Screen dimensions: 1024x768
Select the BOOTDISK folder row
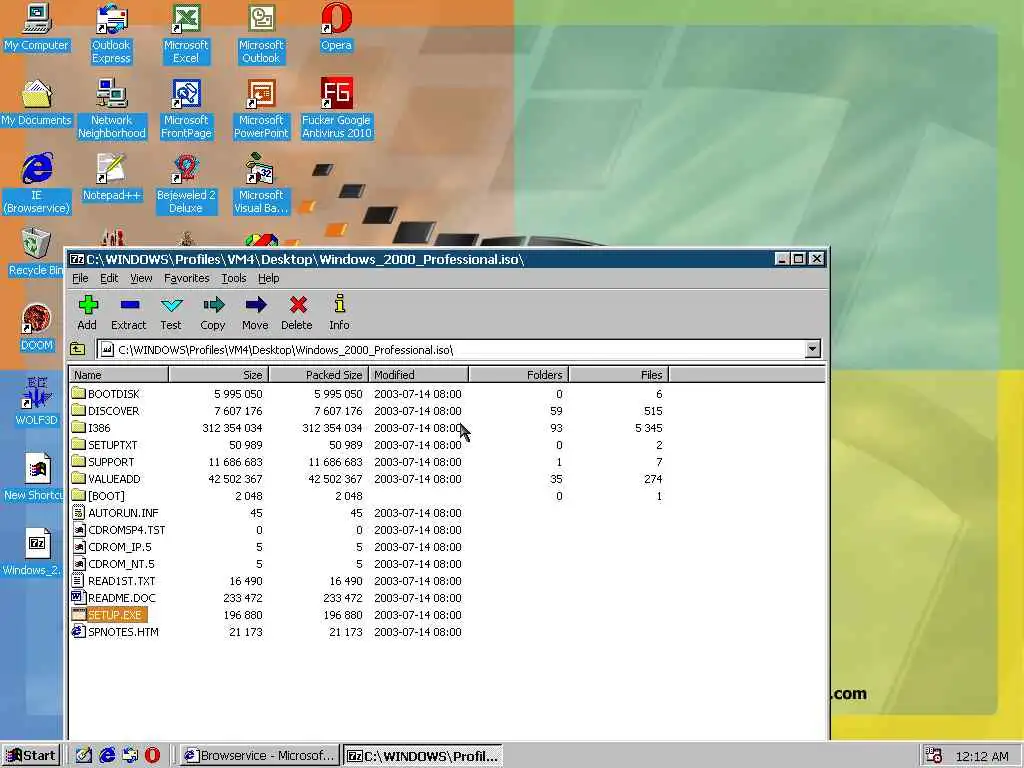(367, 394)
